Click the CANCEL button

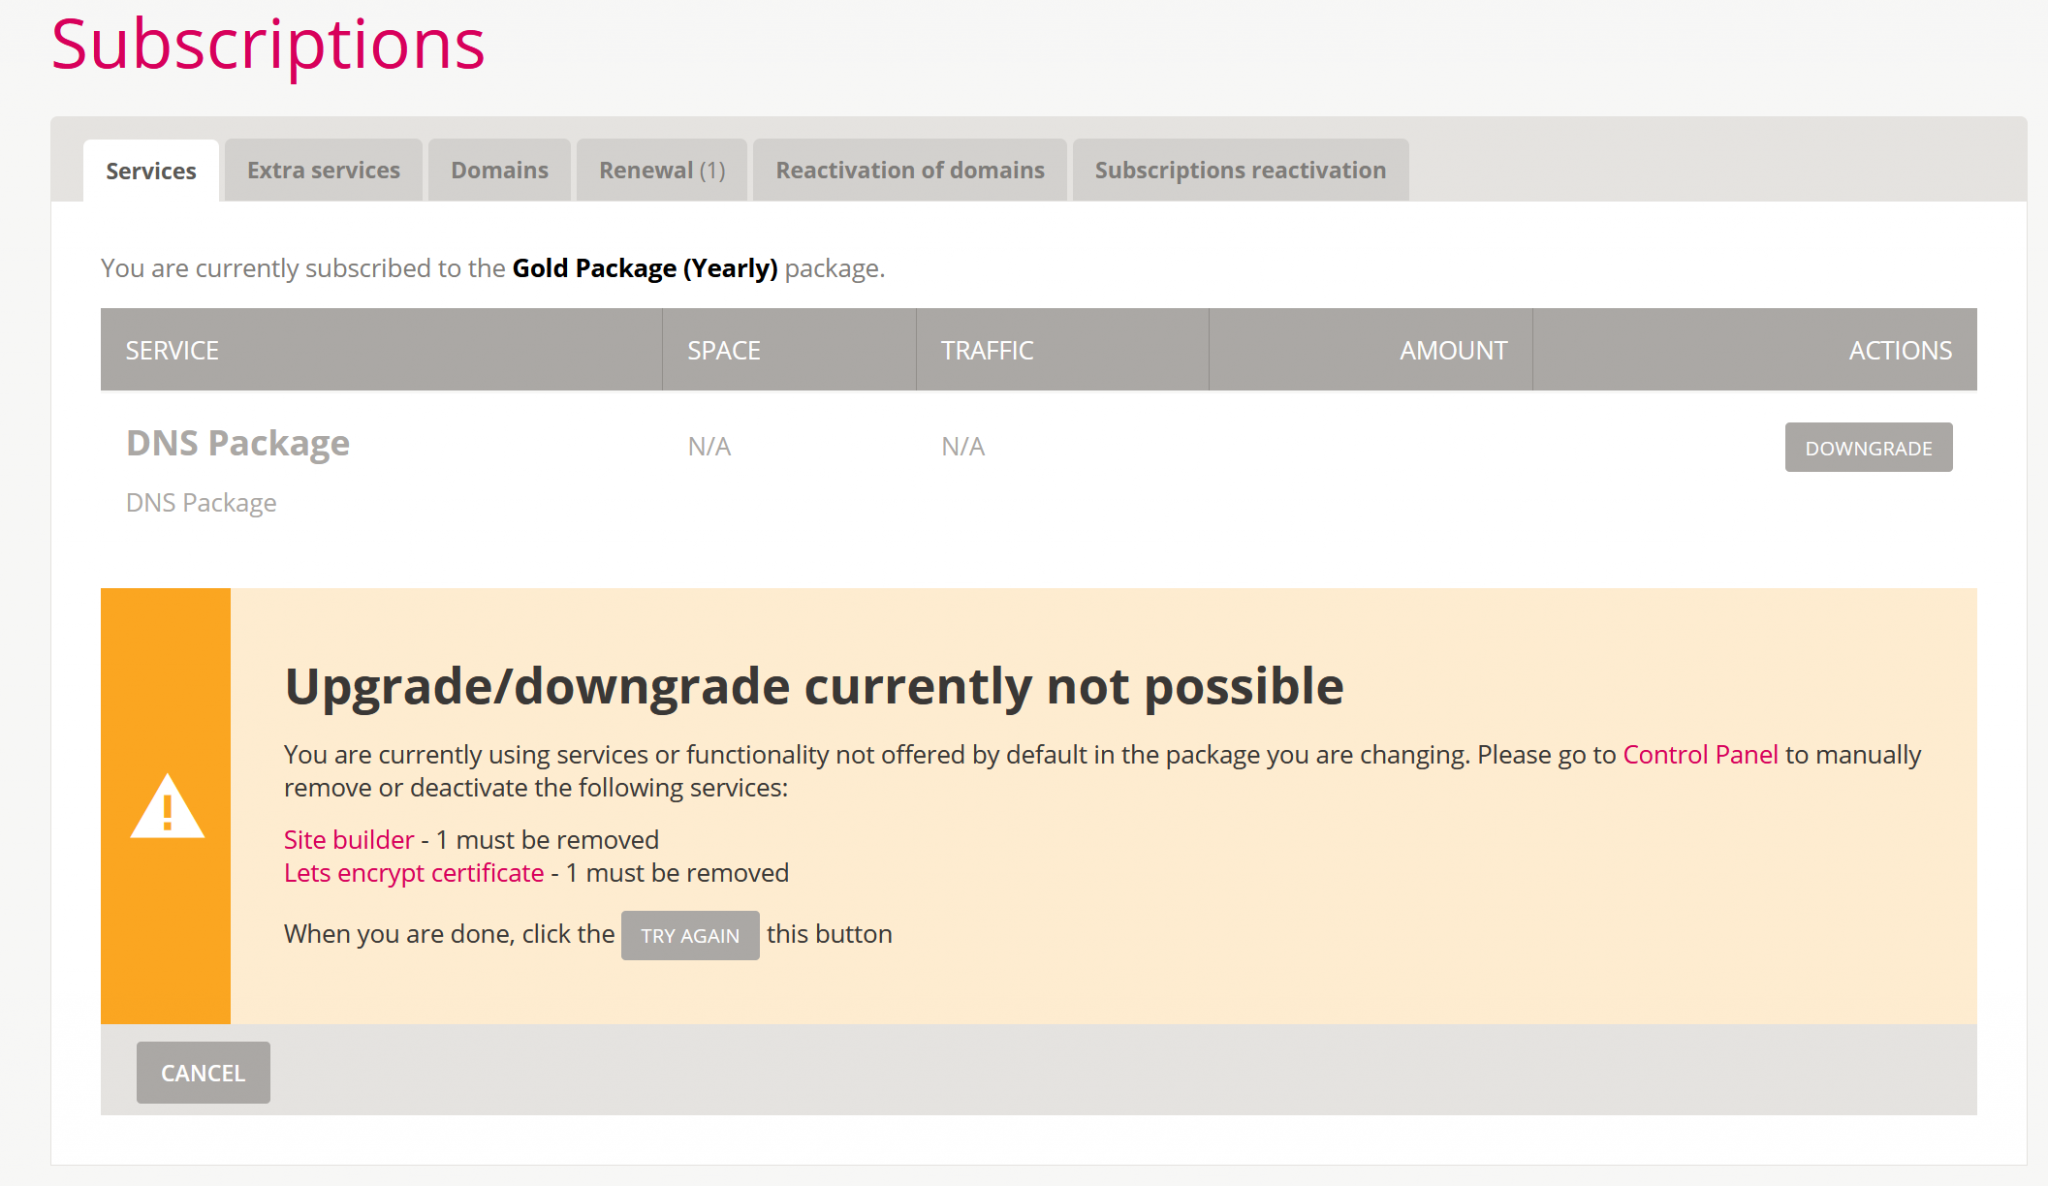(202, 1072)
